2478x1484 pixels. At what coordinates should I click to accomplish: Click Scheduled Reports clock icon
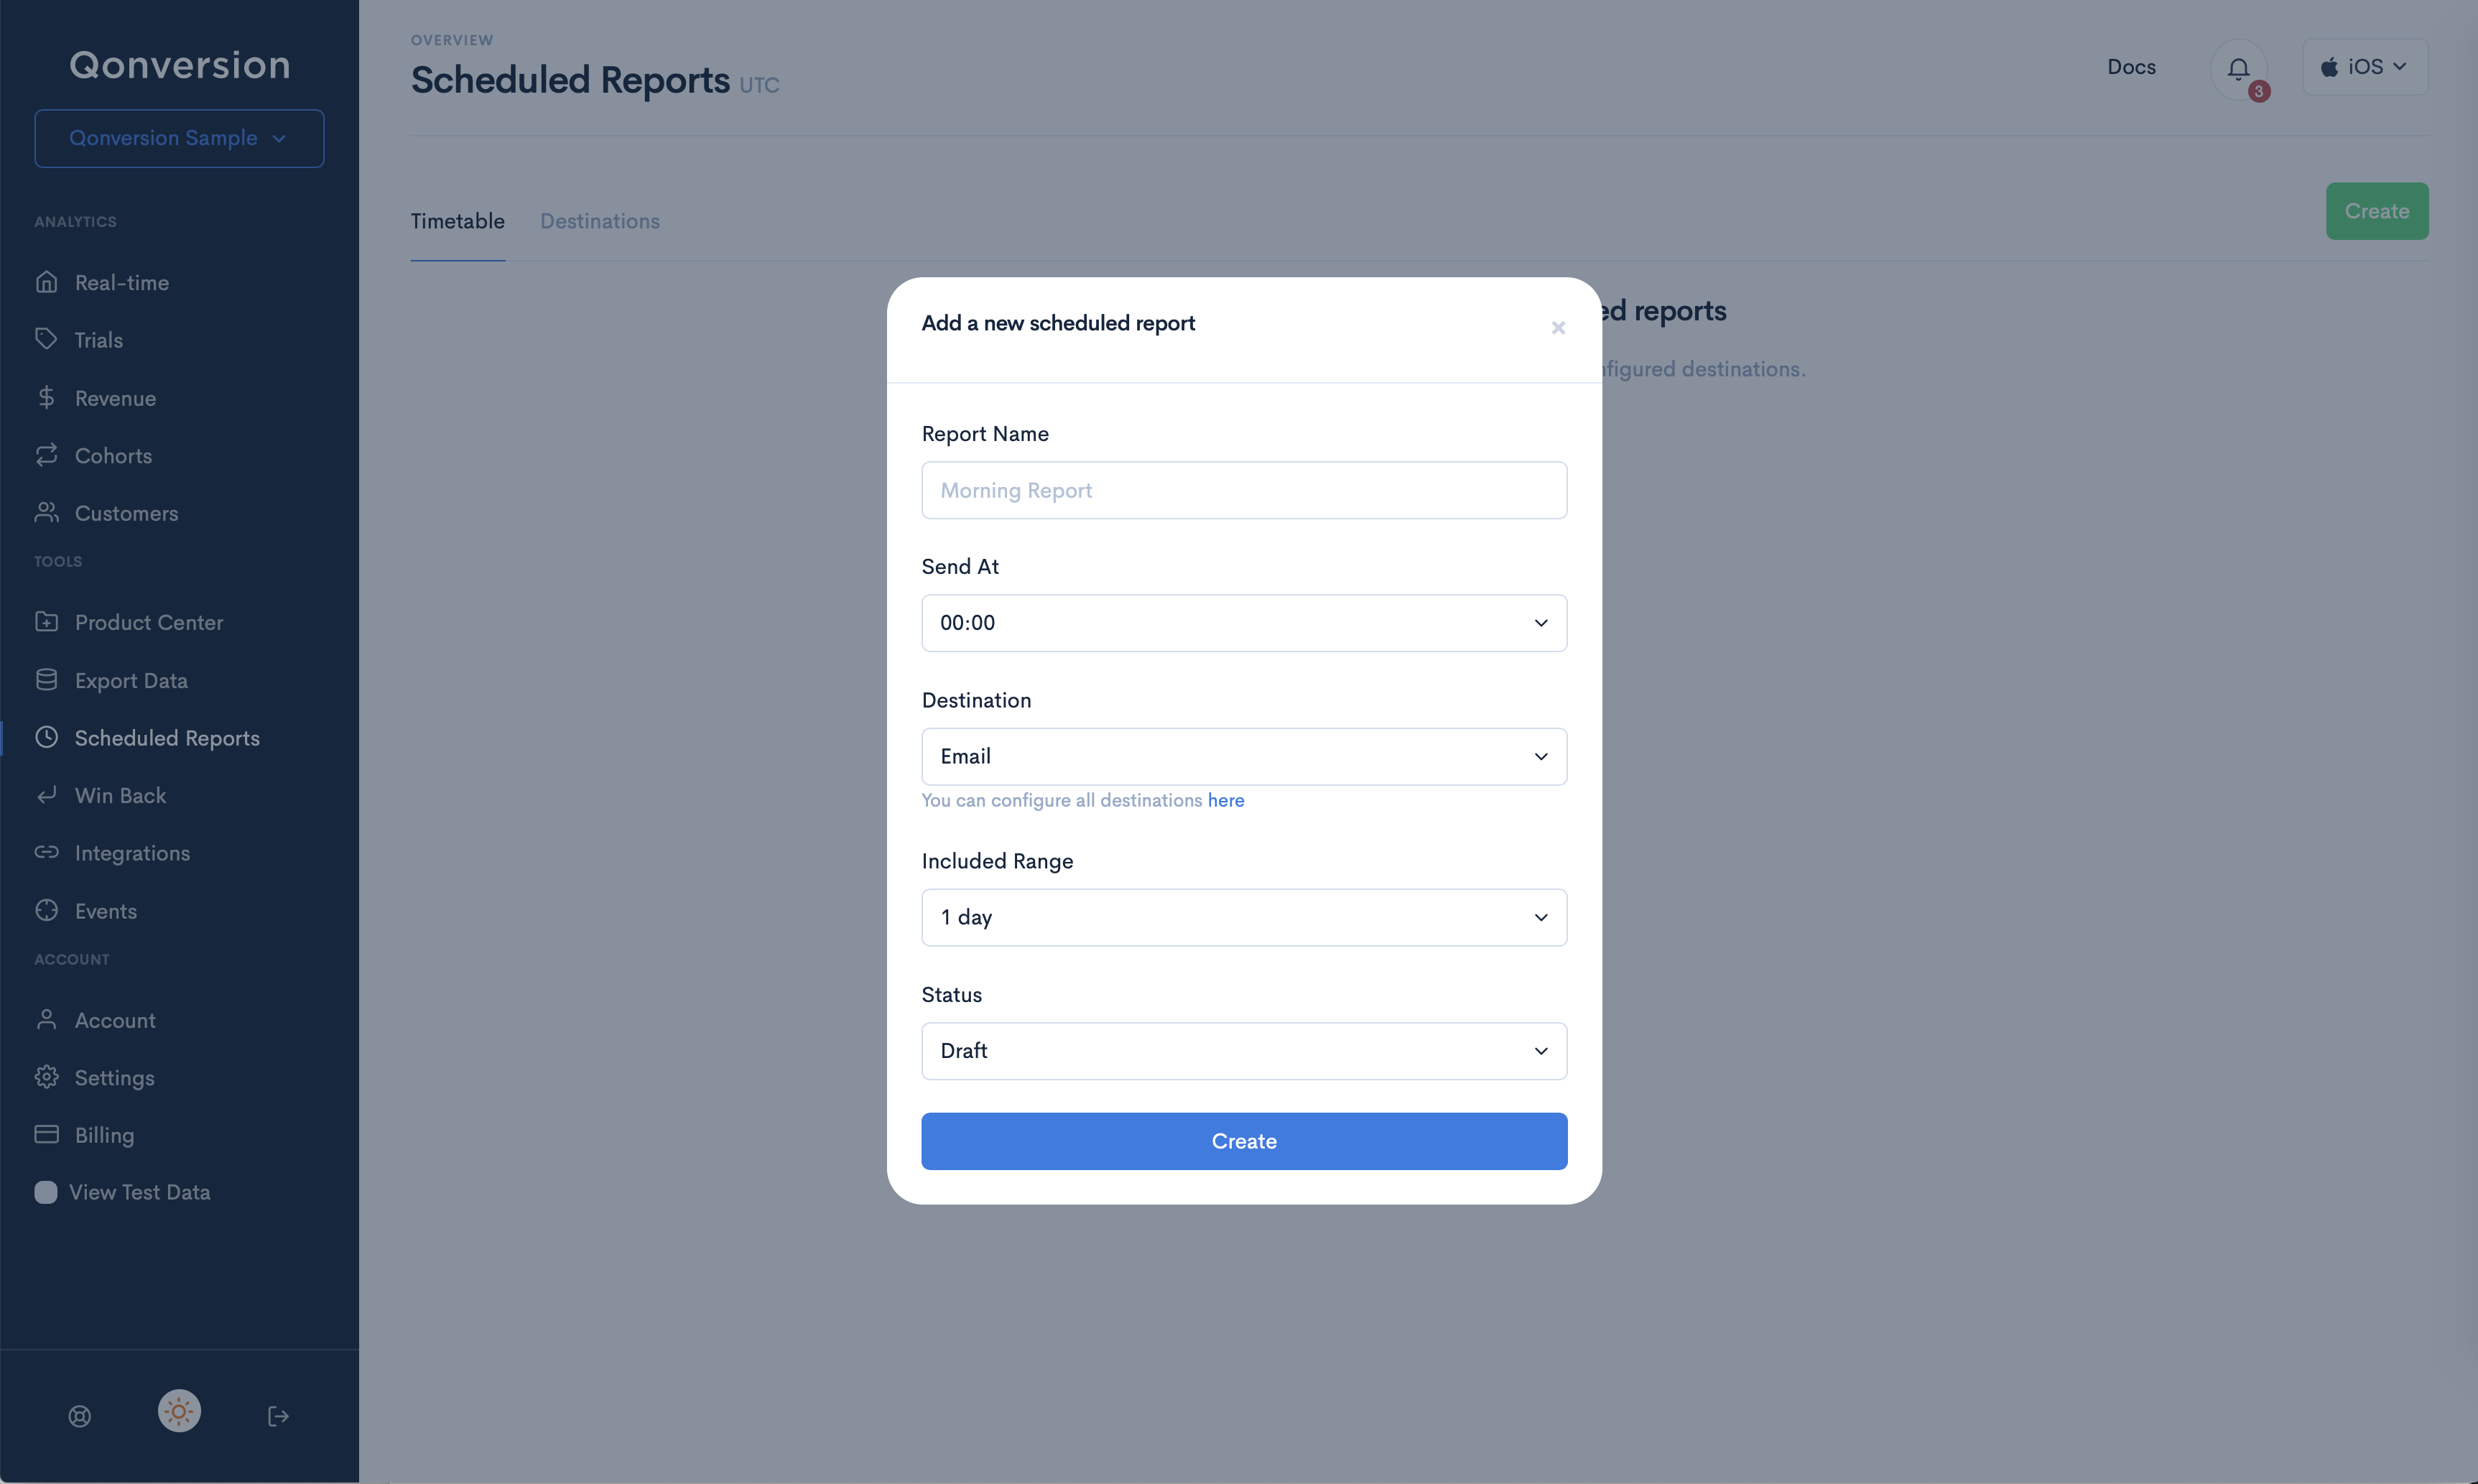[46, 737]
